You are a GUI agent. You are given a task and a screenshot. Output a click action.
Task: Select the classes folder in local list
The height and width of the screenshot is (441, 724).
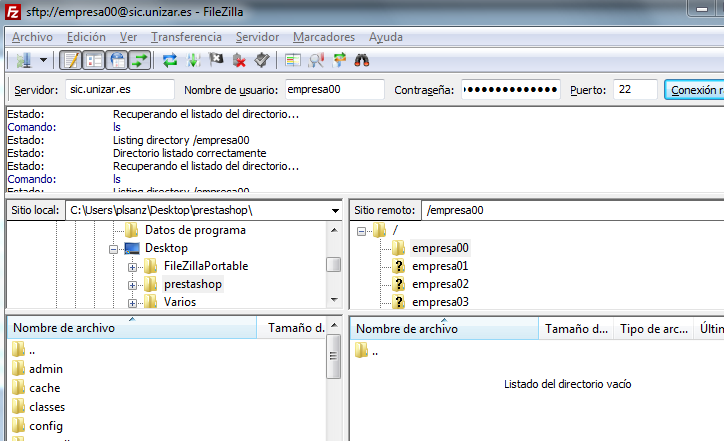[47, 407]
